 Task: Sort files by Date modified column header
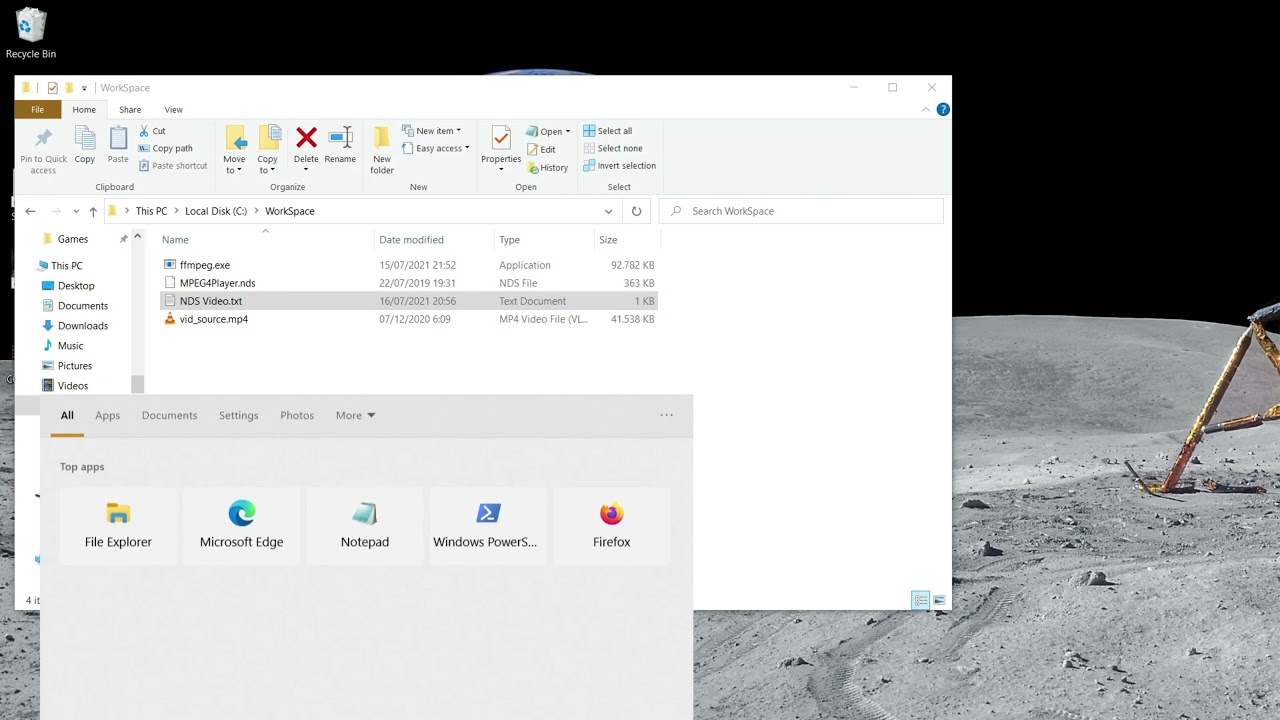pyautogui.click(x=435, y=240)
